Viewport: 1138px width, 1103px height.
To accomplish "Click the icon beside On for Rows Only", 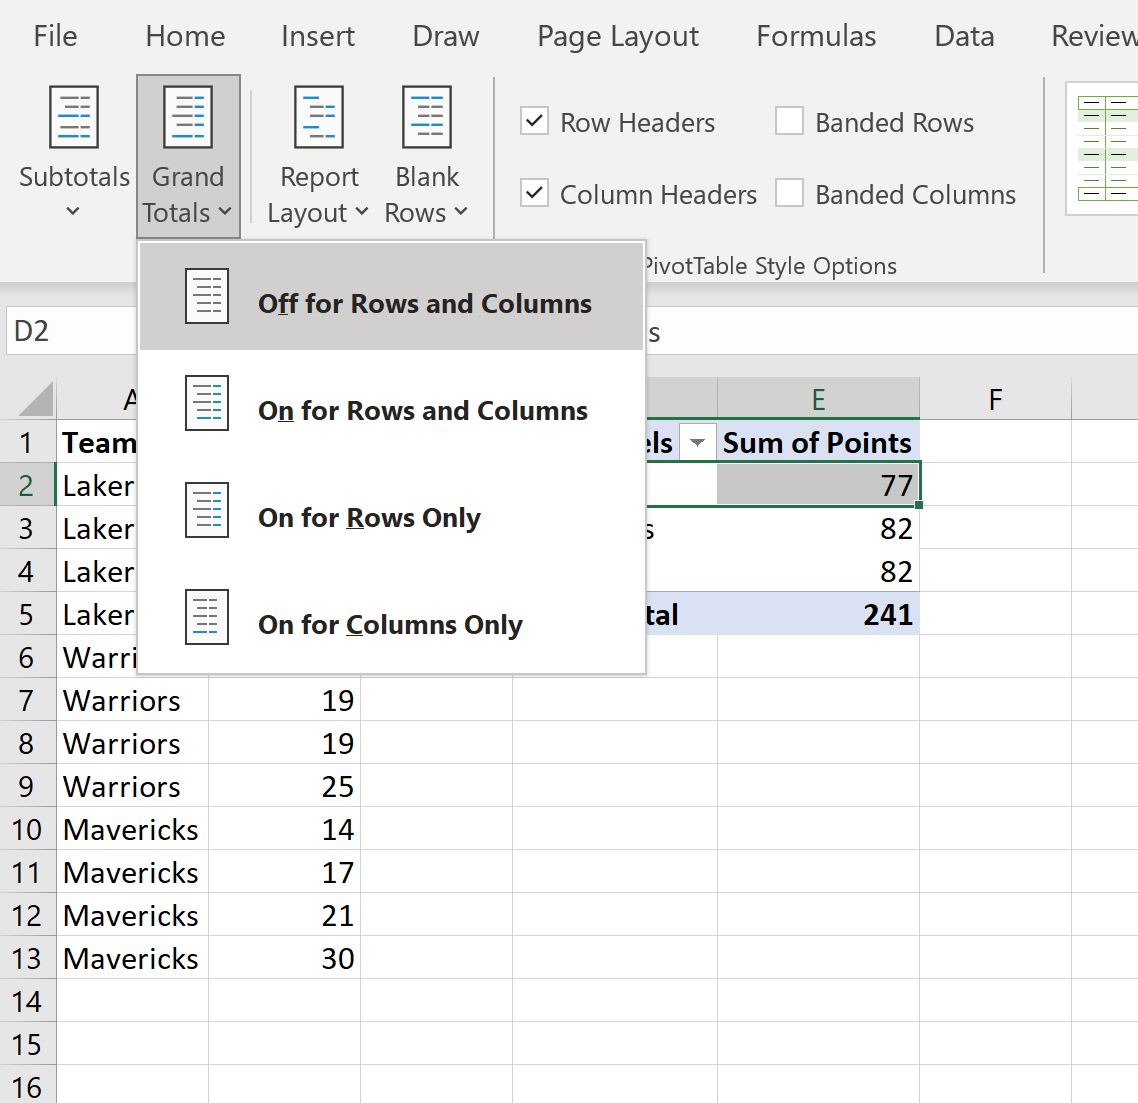I will [207, 511].
